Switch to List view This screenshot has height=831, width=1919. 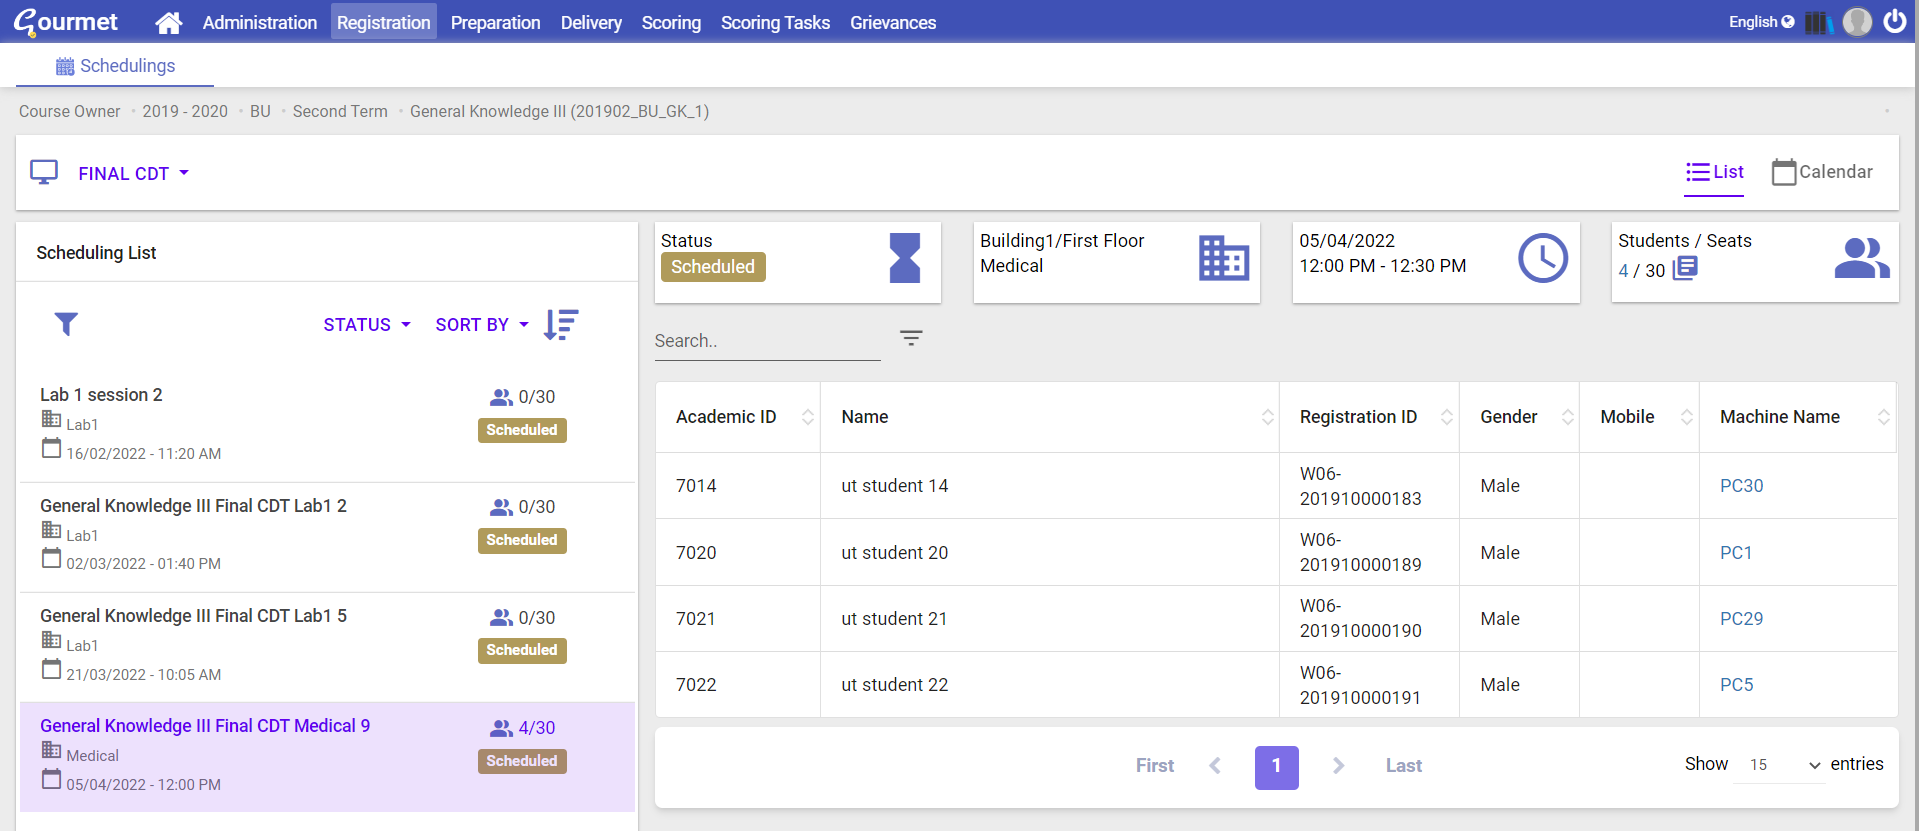point(1714,172)
